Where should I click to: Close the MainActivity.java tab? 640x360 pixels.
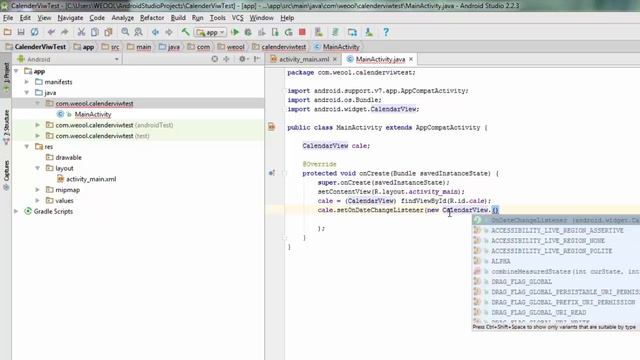(411, 59)
